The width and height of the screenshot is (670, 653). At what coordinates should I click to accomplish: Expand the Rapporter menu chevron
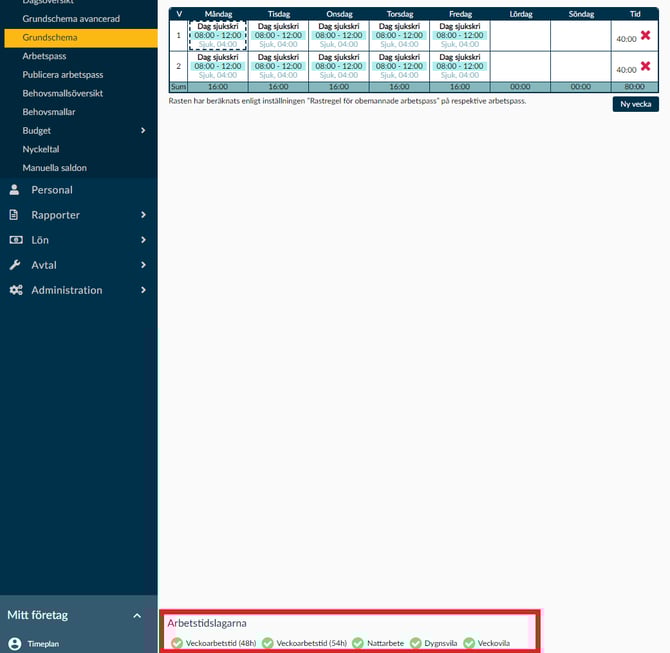pos(143,215)
